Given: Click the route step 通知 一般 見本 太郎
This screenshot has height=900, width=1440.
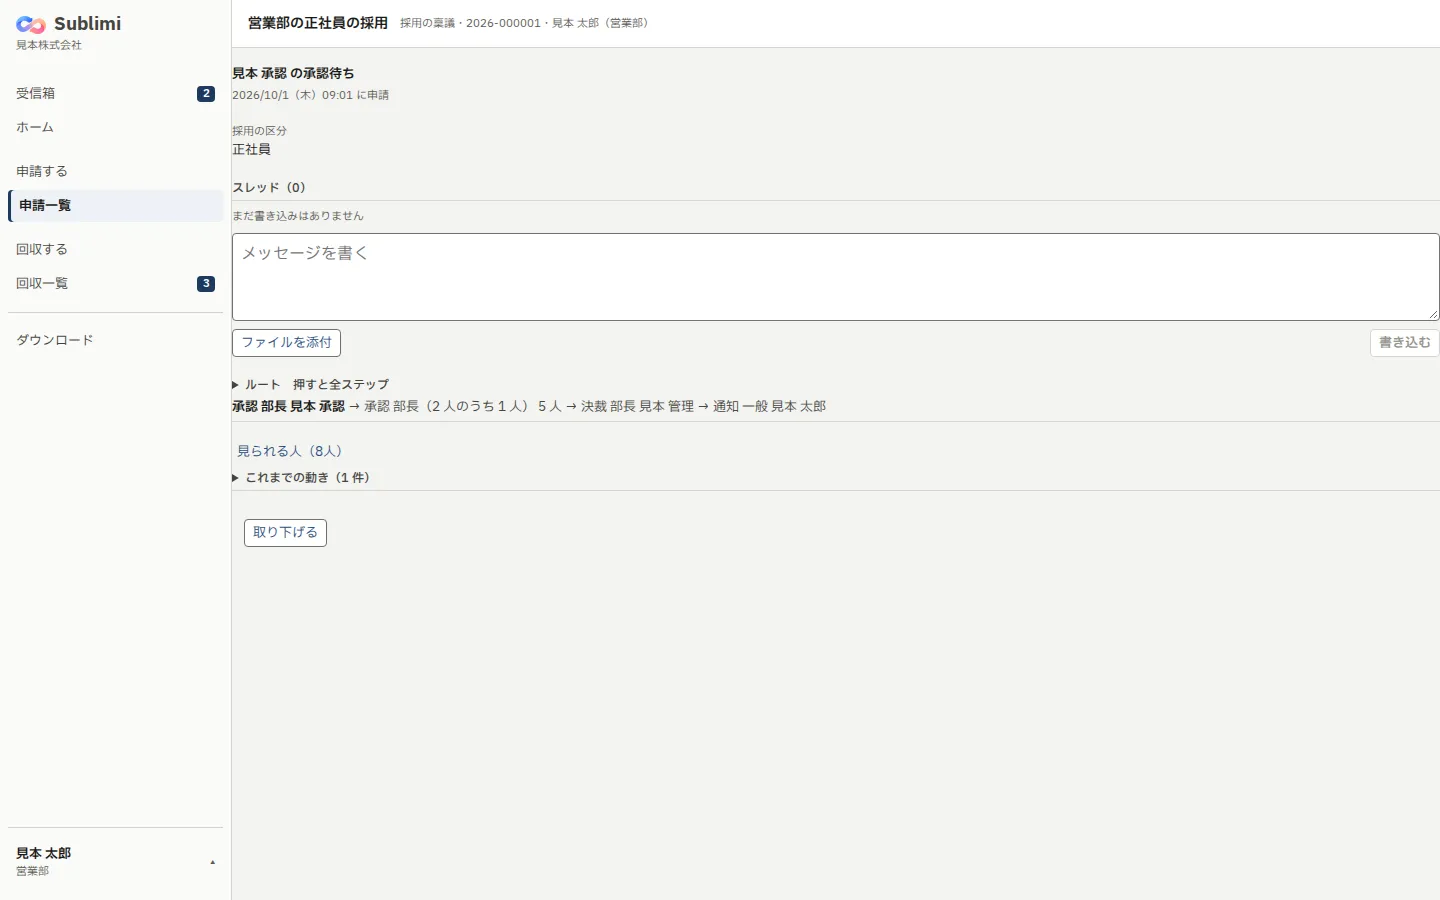Looking at the screenshot, I should tap(769, 406).
